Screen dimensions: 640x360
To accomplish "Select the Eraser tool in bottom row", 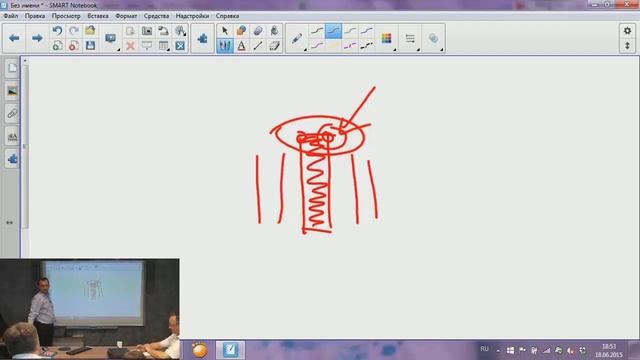I will pyautogui.click(x=274, y=45).
